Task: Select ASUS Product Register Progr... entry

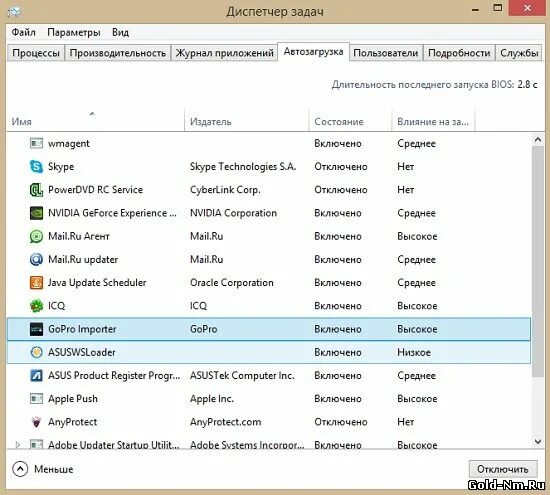Action: (x=114, y=375)
